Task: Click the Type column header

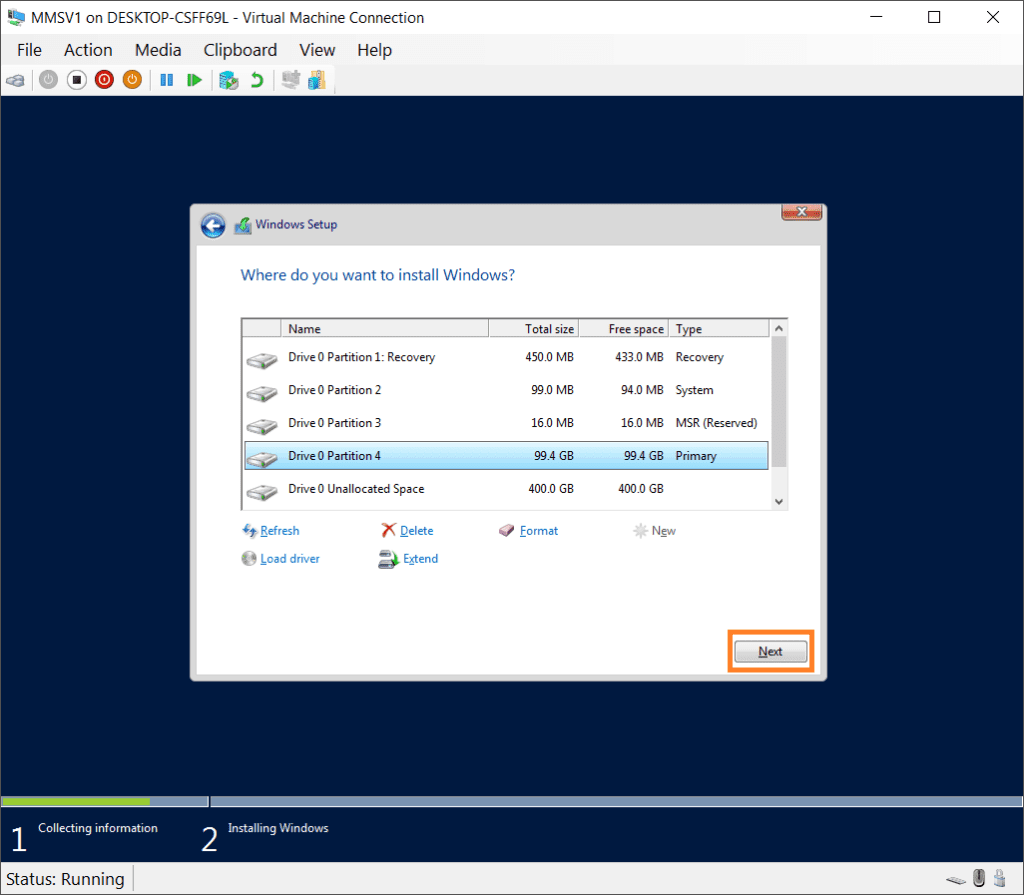Action: pyautogui.click(x=720, y=329)
